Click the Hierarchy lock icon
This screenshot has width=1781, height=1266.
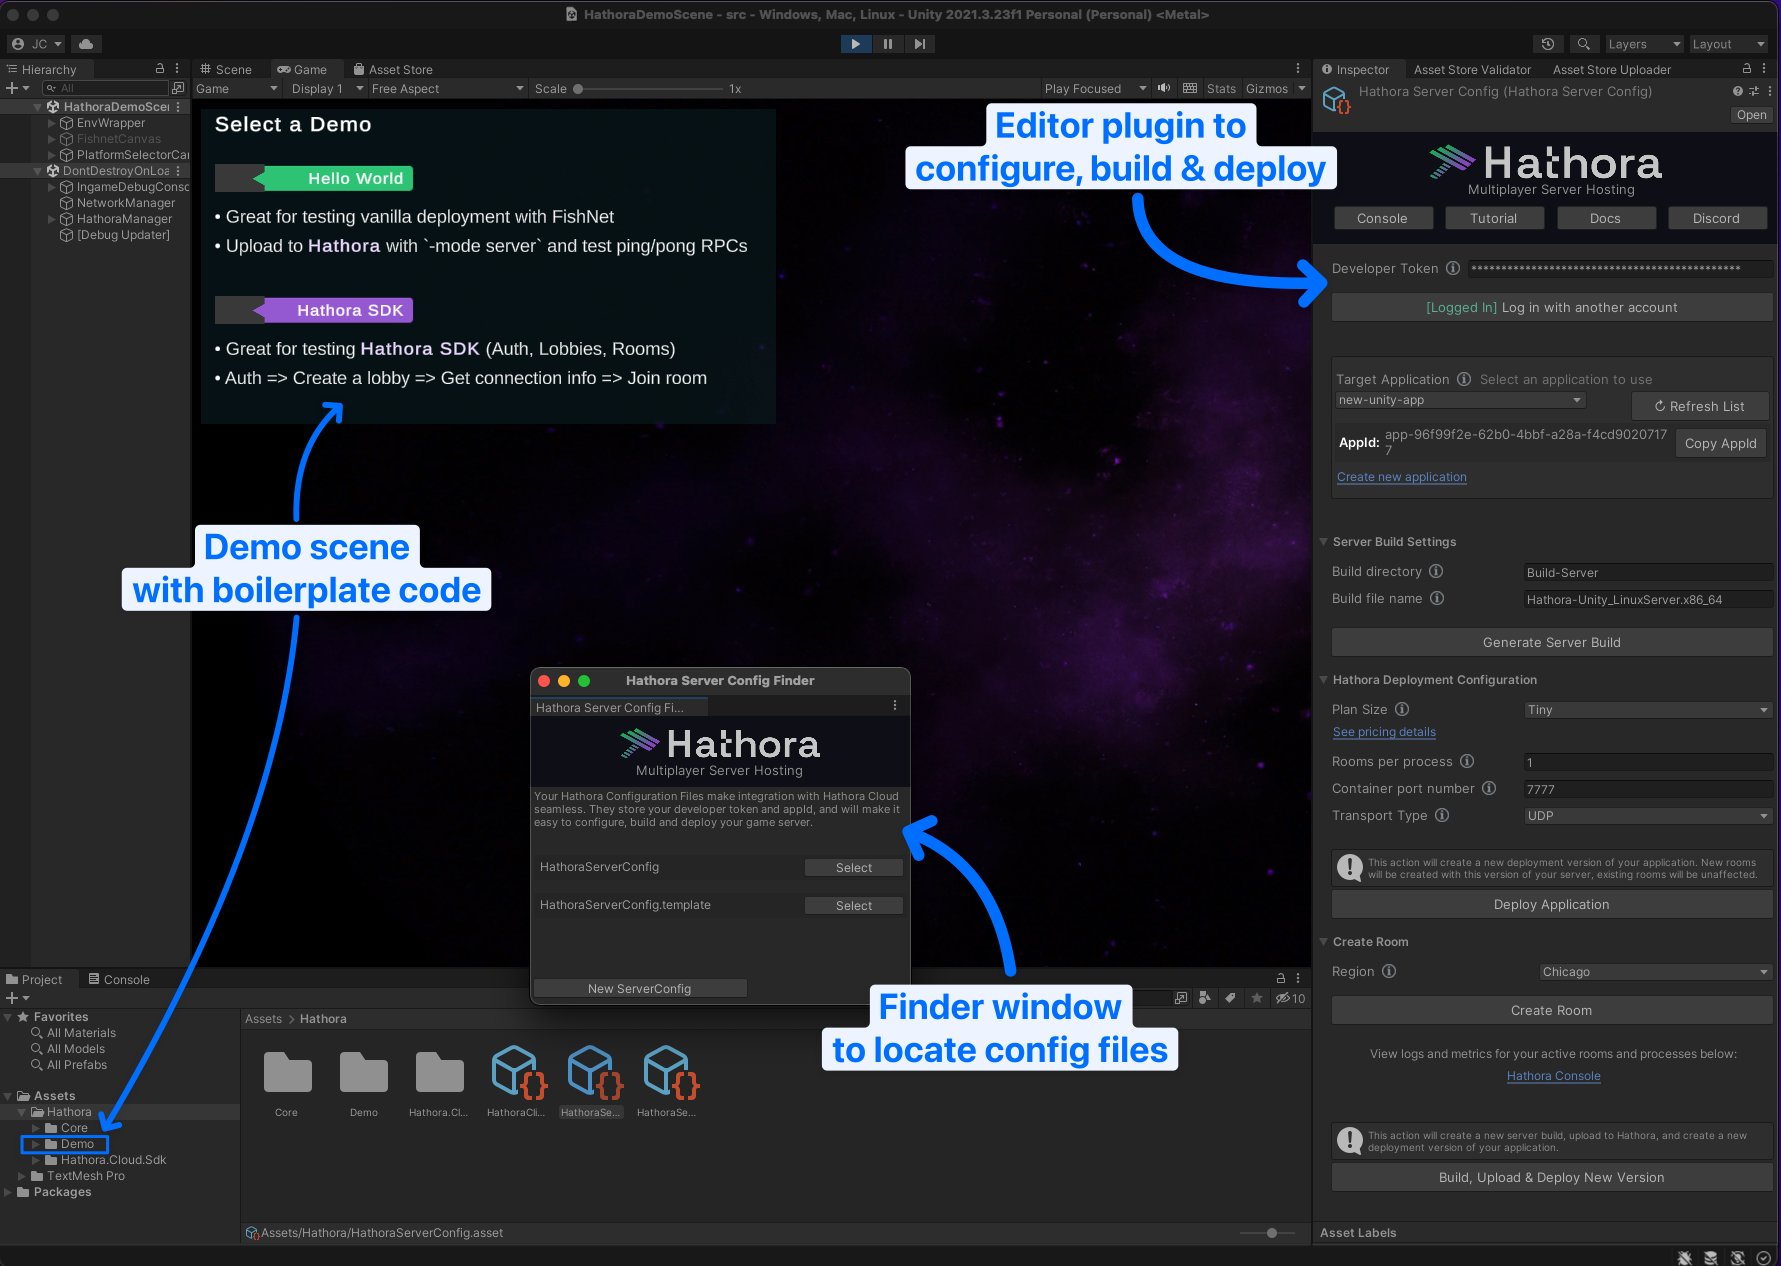(160, 69)
